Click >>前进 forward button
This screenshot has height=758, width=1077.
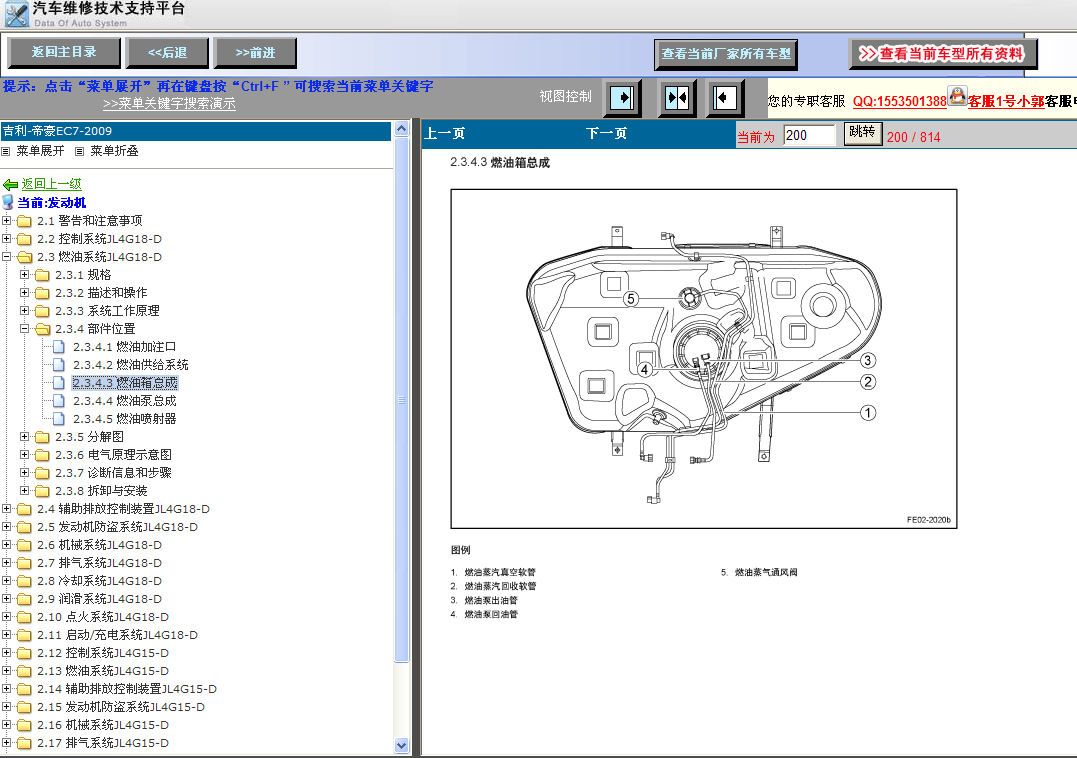(255, 52)
